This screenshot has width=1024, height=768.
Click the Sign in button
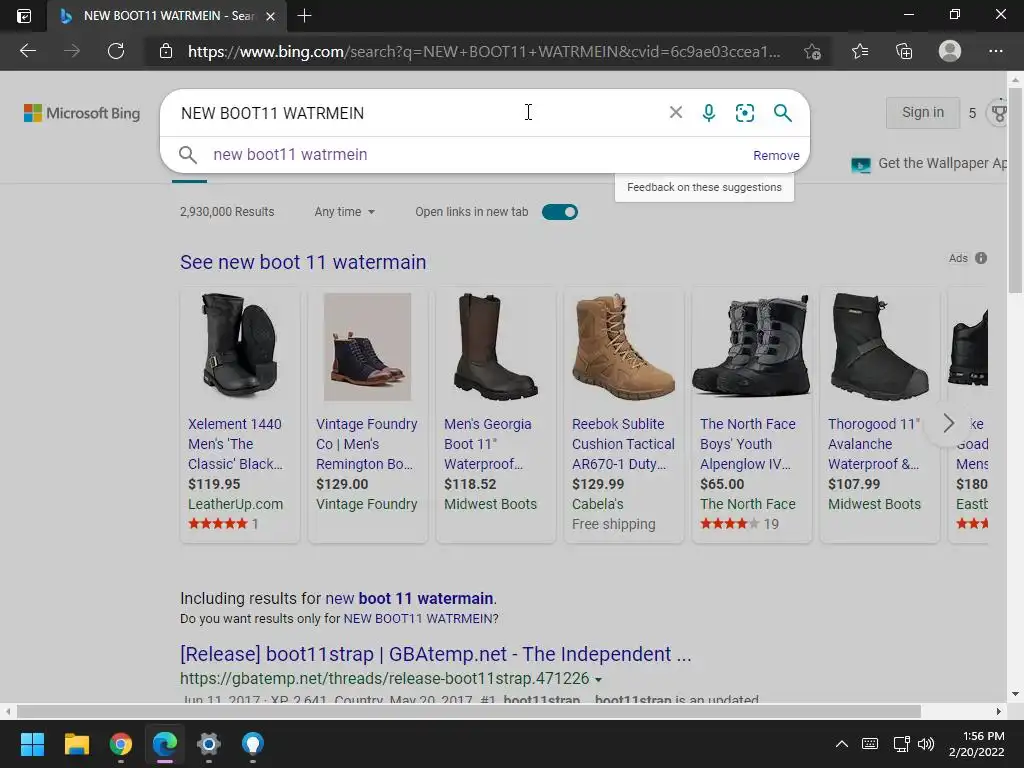pos(923,112)
